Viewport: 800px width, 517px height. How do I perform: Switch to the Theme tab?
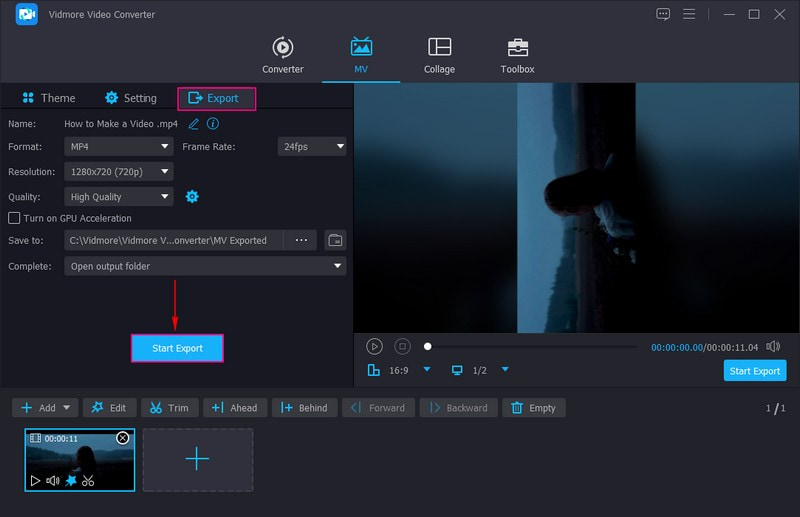tap(48, 98)
